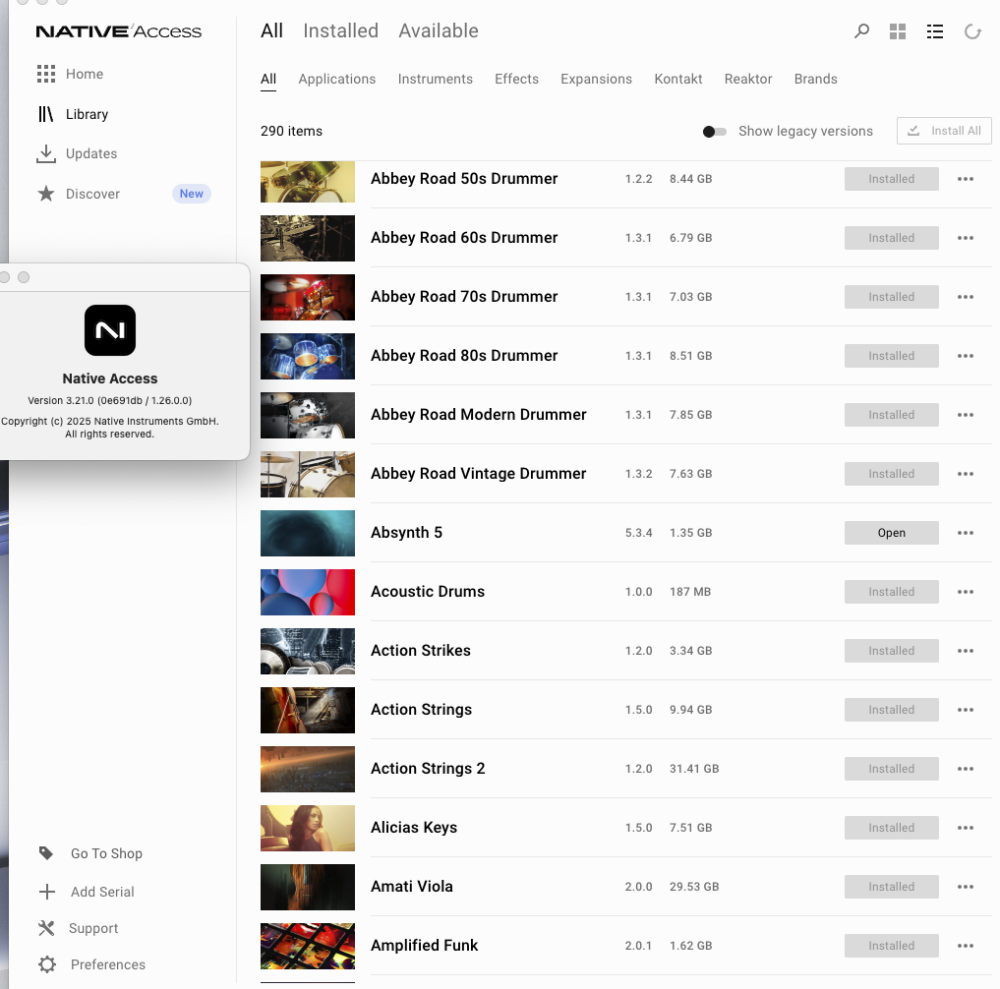This screenshot has width=1000, height=989.
Task: Open Discover page via its label
Action: click(x=92, y=194)
